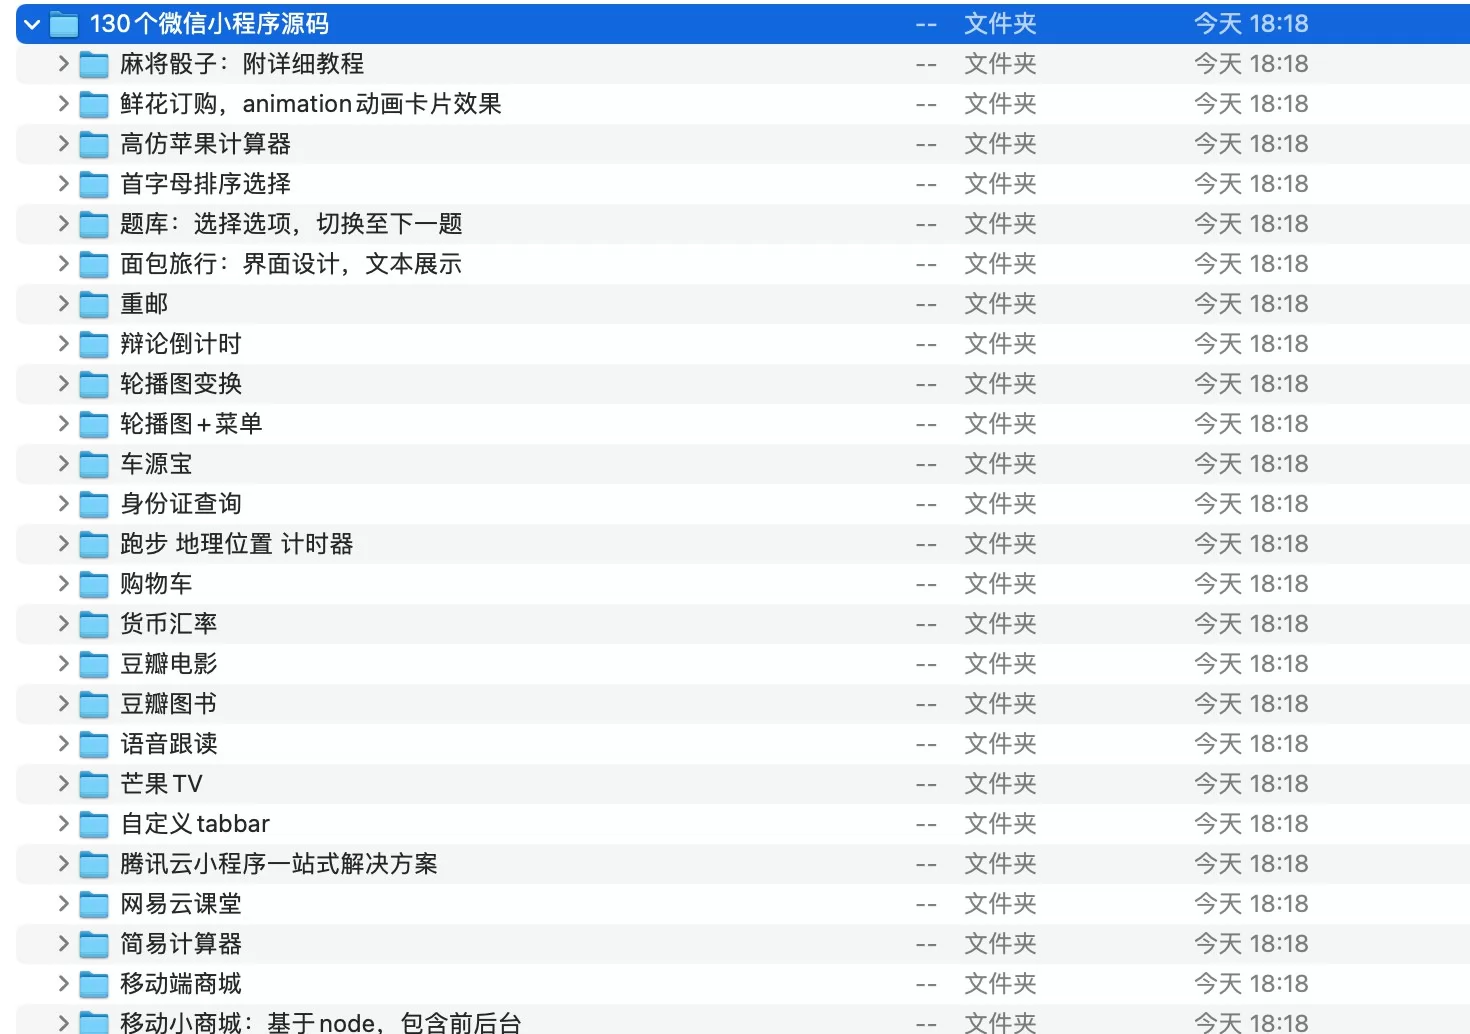Expand the 腾讯云小程序一站式解决方案 folder
The image size is (1470, 1034).
coord(61,863)
